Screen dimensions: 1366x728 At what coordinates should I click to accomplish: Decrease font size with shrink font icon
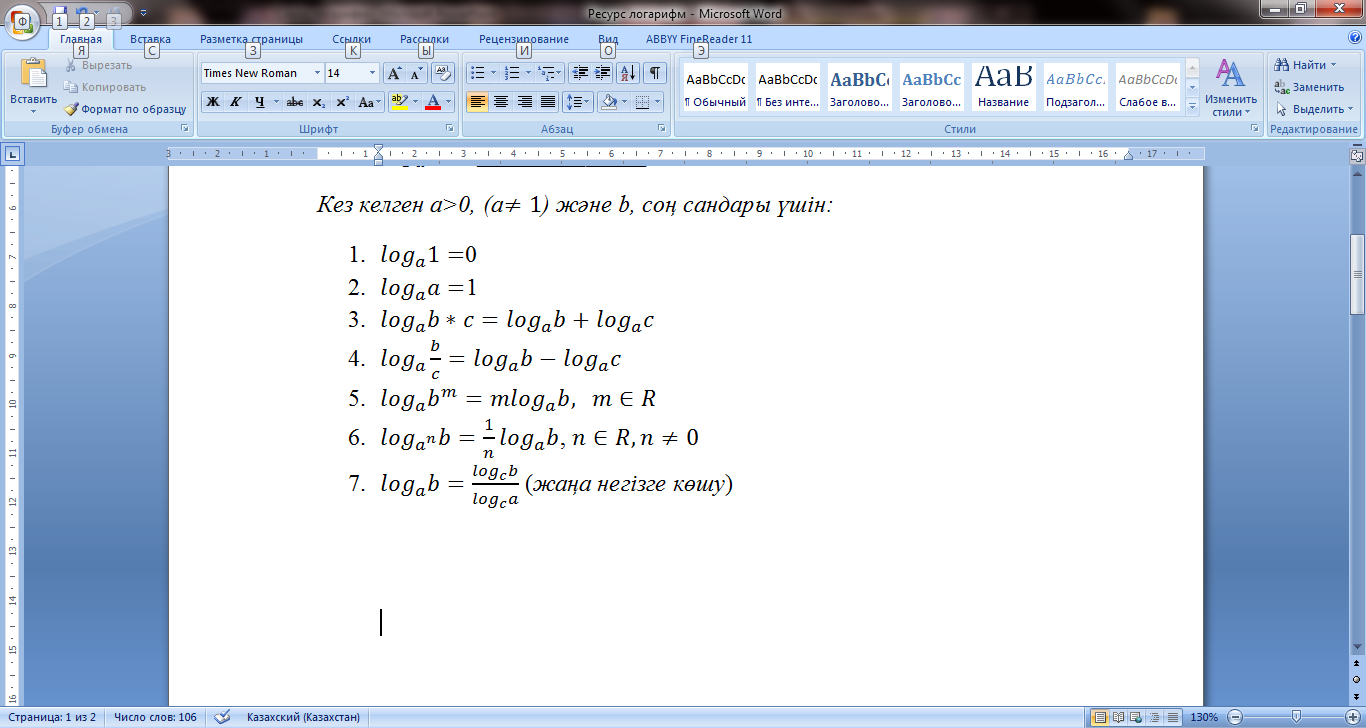pos(416,73)
